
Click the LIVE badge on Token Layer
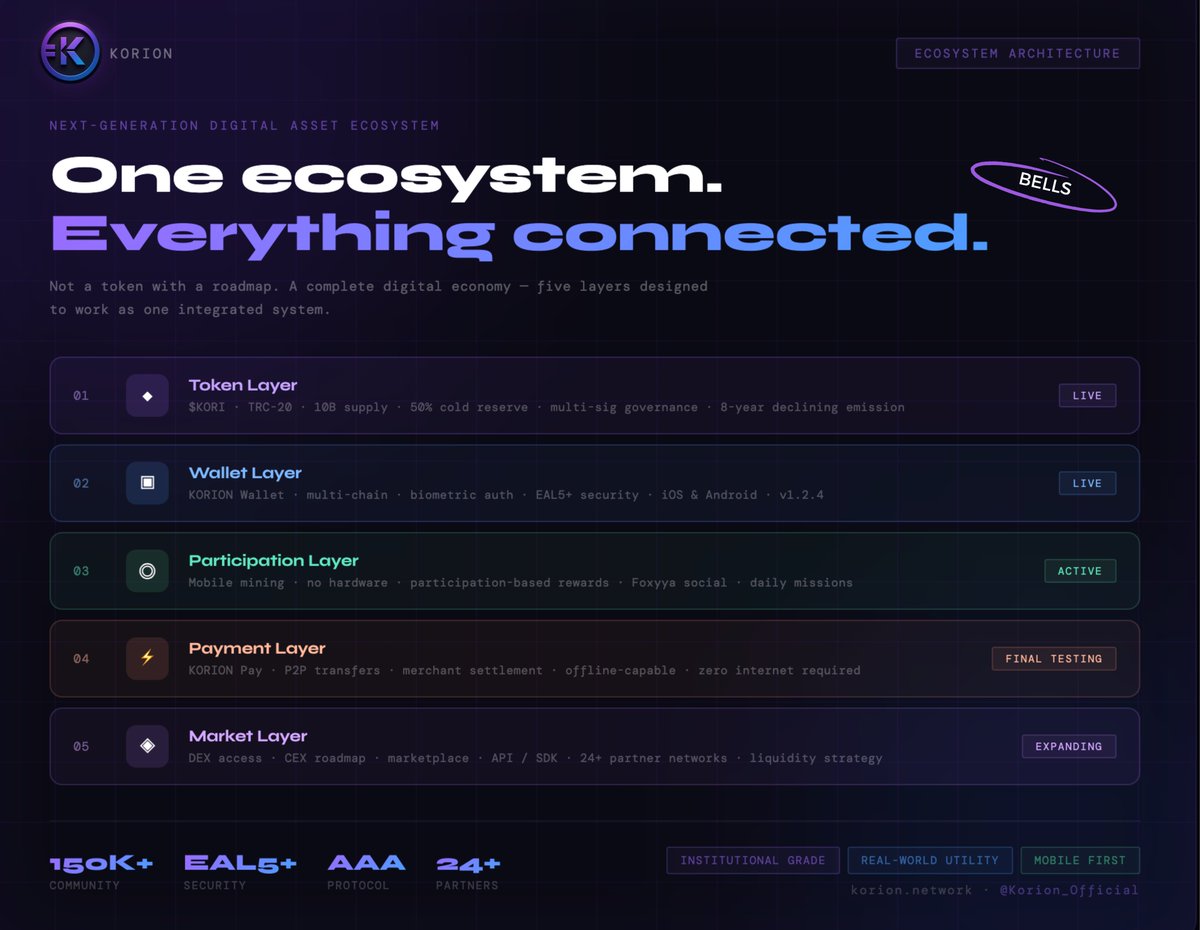coord(1087,395)
